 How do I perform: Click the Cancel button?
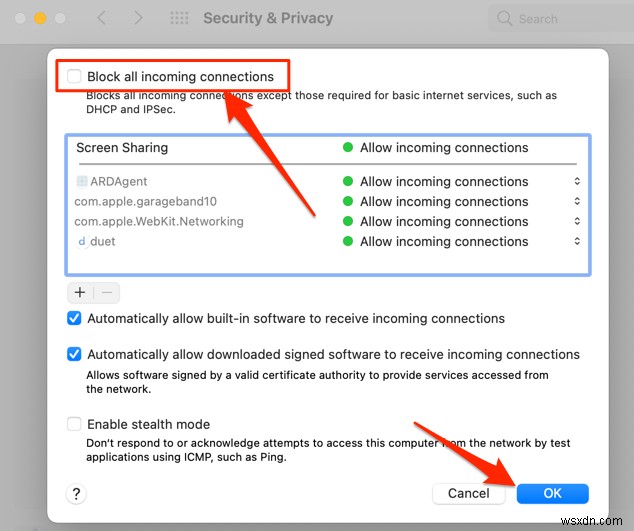(469, 493)
